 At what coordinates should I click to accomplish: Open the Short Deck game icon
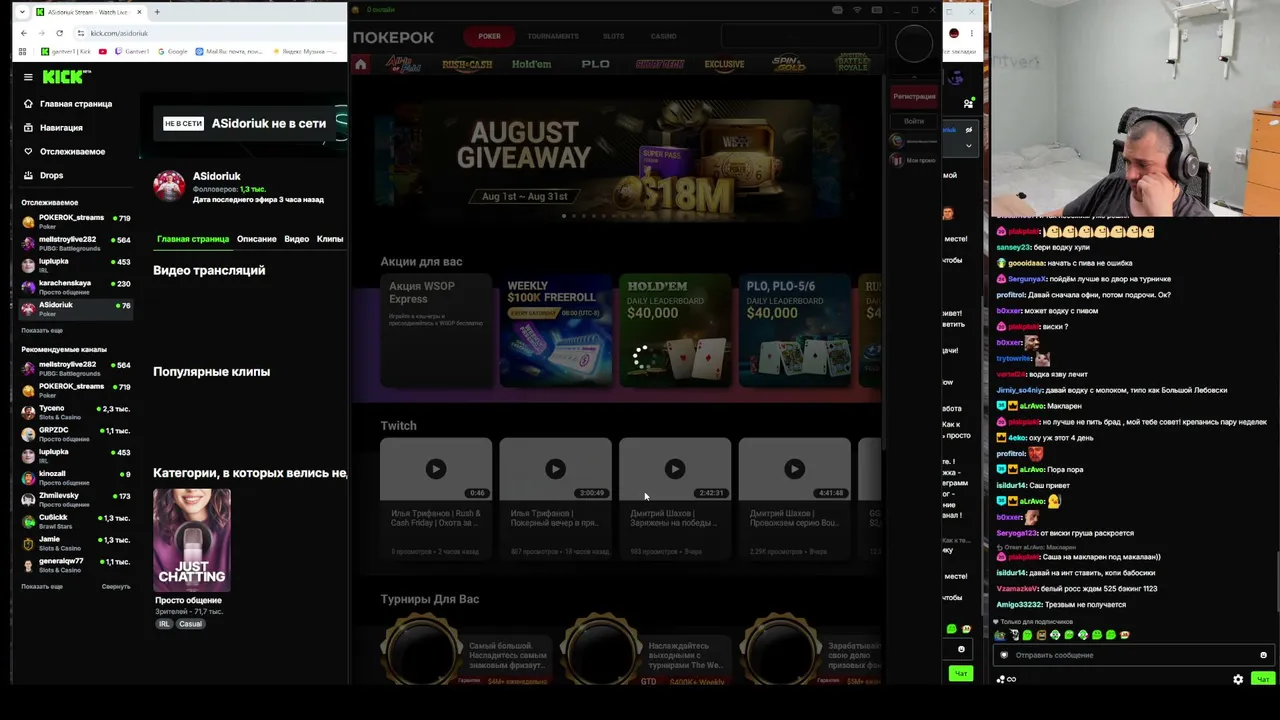point(660,64)
